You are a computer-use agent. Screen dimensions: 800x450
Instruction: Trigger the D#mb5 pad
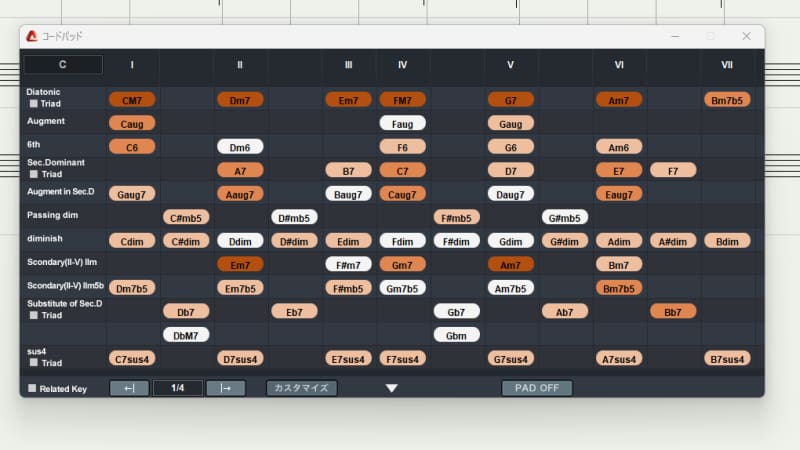click(x=294, y=217)
